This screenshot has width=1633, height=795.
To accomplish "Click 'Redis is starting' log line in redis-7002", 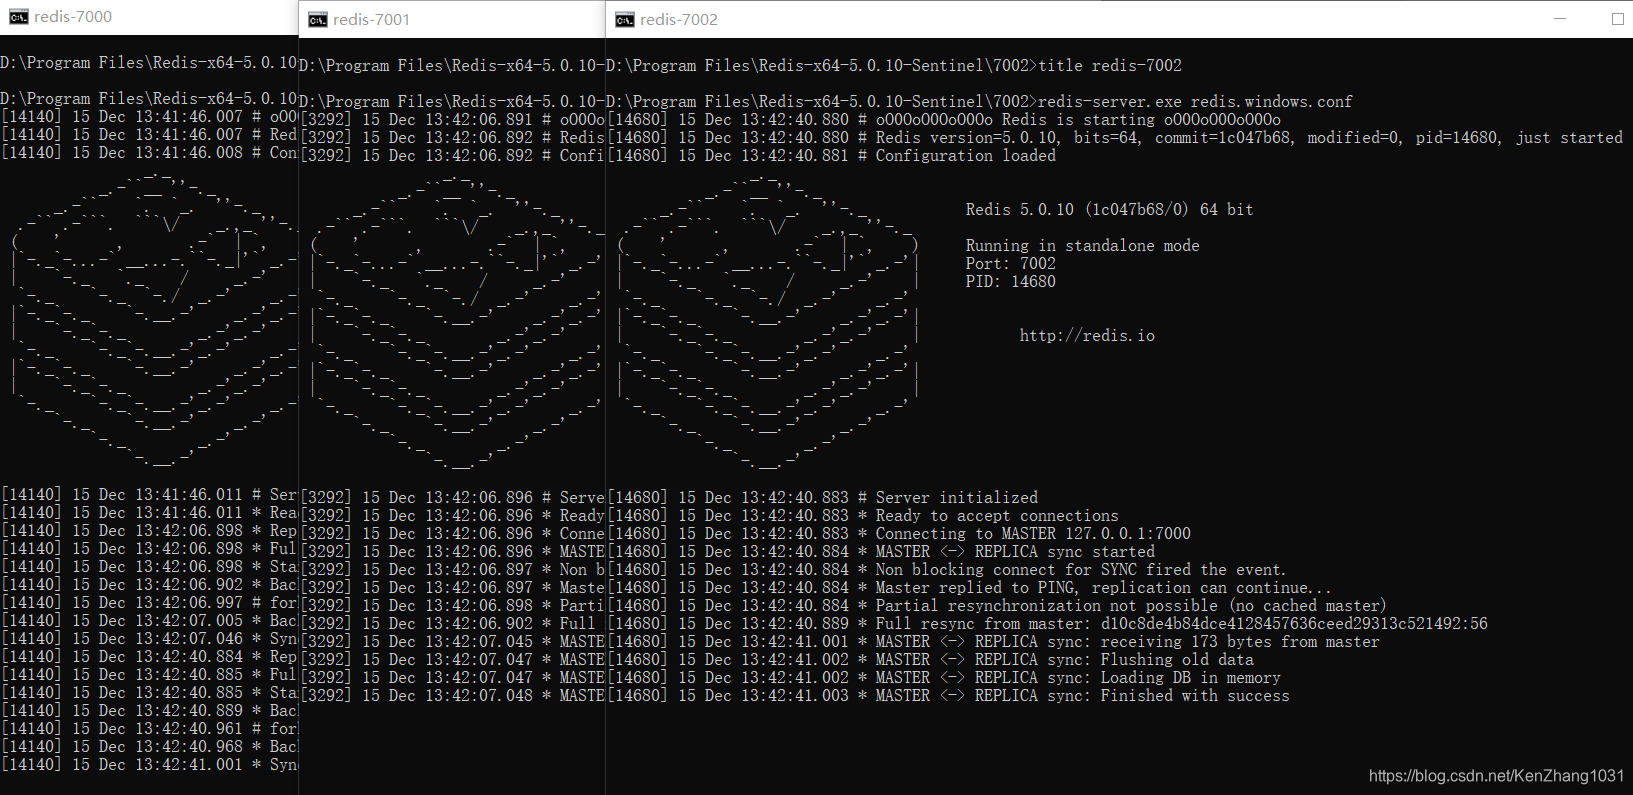I will 944,120.
